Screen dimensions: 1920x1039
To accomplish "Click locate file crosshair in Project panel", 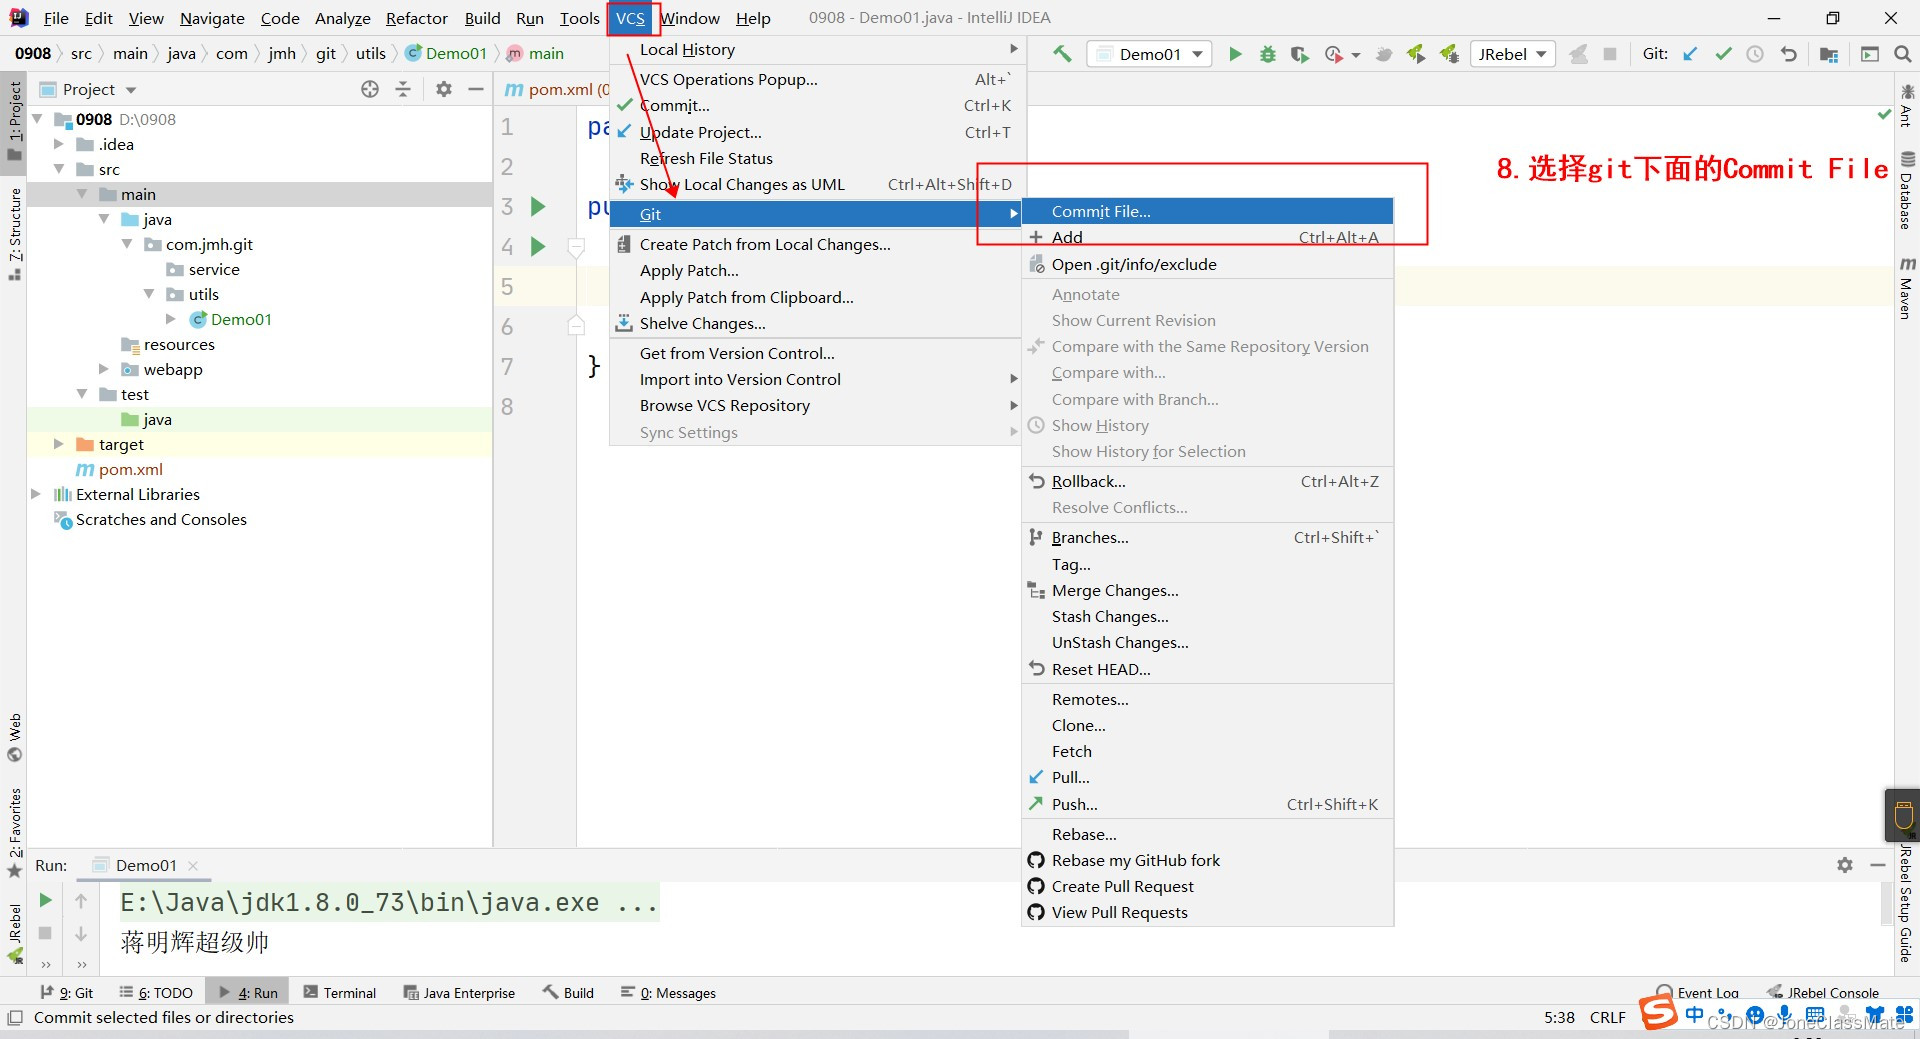I will point(370,89).
